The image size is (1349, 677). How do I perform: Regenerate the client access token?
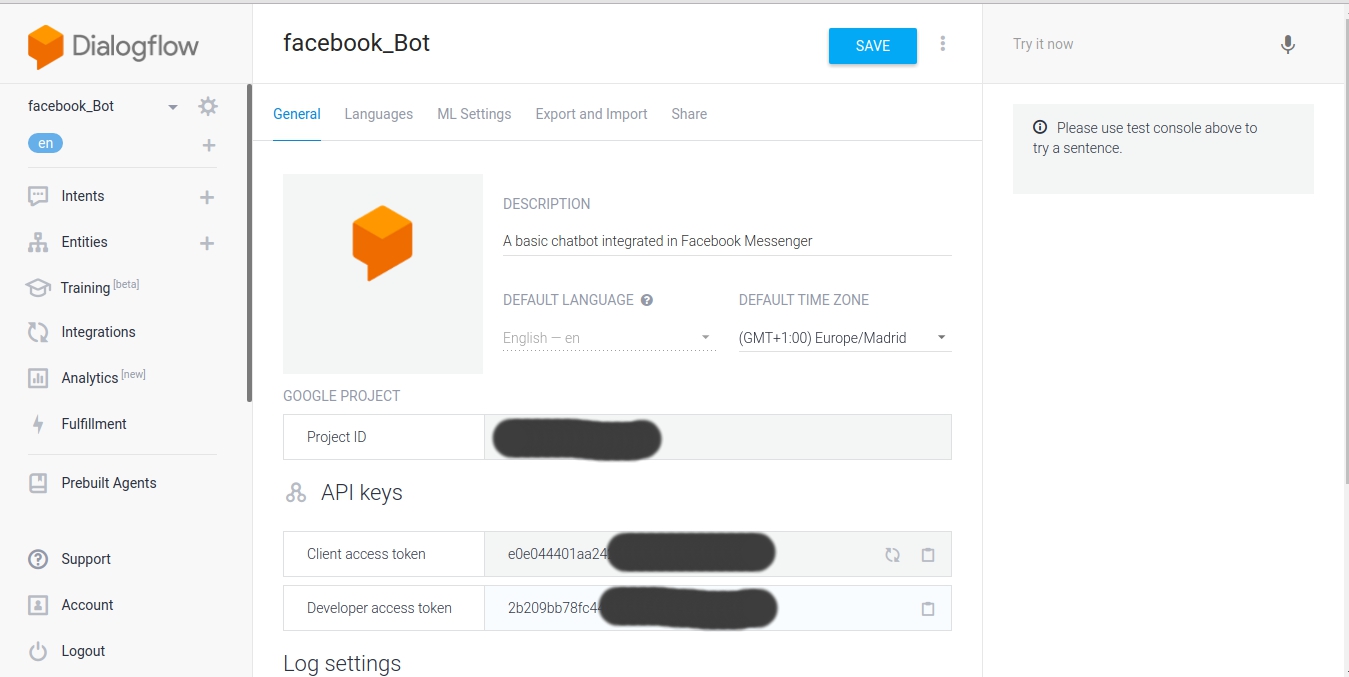tap(892, 554)
